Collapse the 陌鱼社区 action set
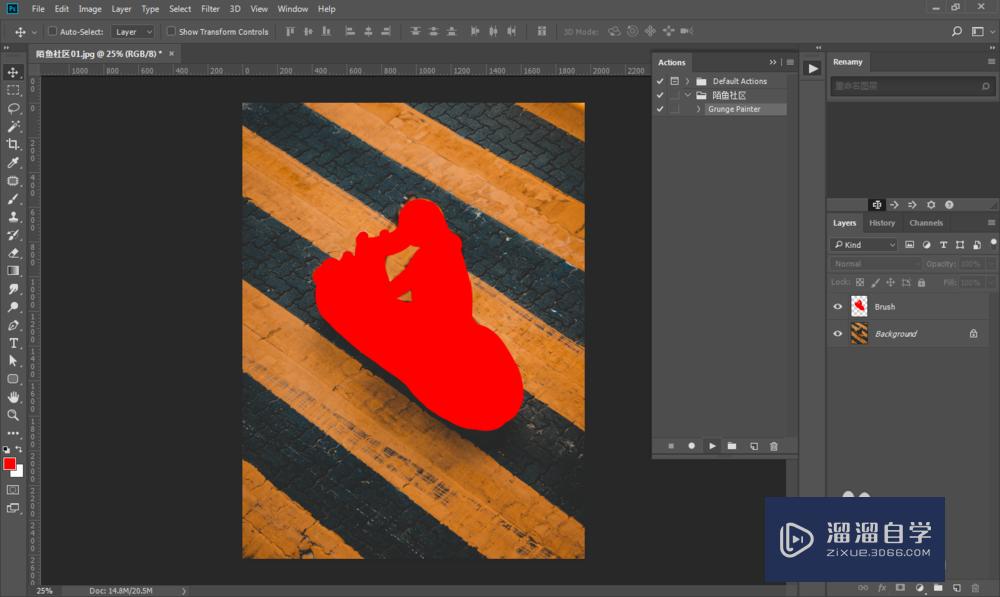 click(688, 95)
